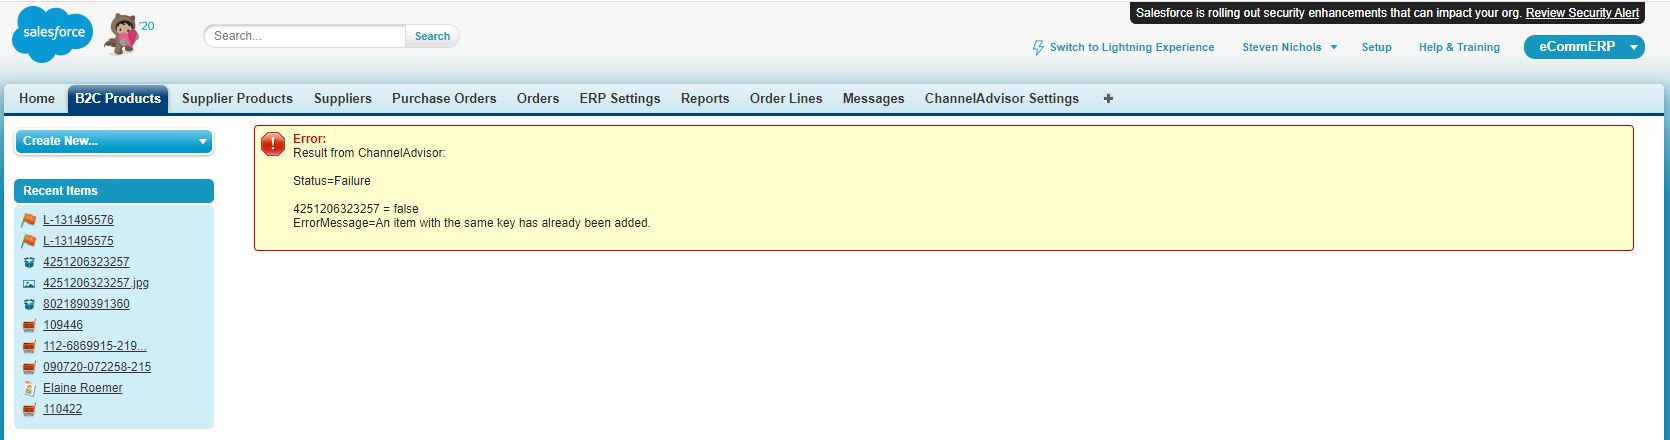Expand the Create New... dropdown

pos(114,141)
